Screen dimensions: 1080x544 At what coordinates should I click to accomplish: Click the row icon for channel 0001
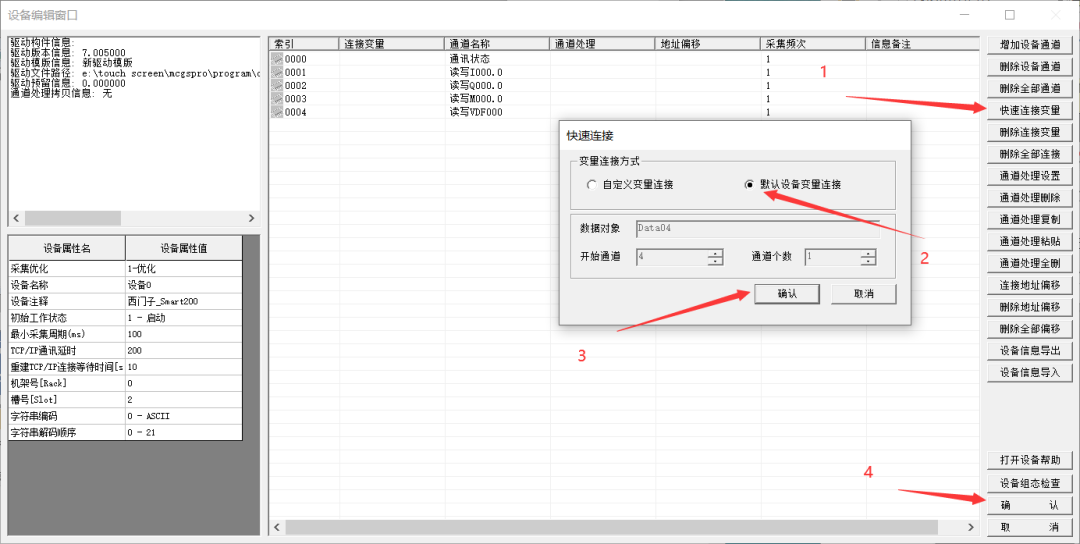pos(277,73)
